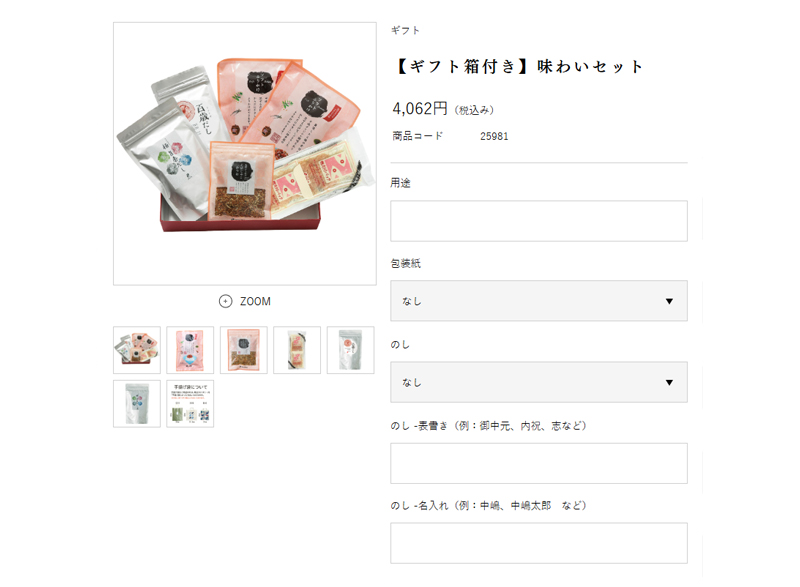The width and height of the screenshot is (800, 587).
Task: Select third thumbnail with furikake pouch
Action: 244,350
